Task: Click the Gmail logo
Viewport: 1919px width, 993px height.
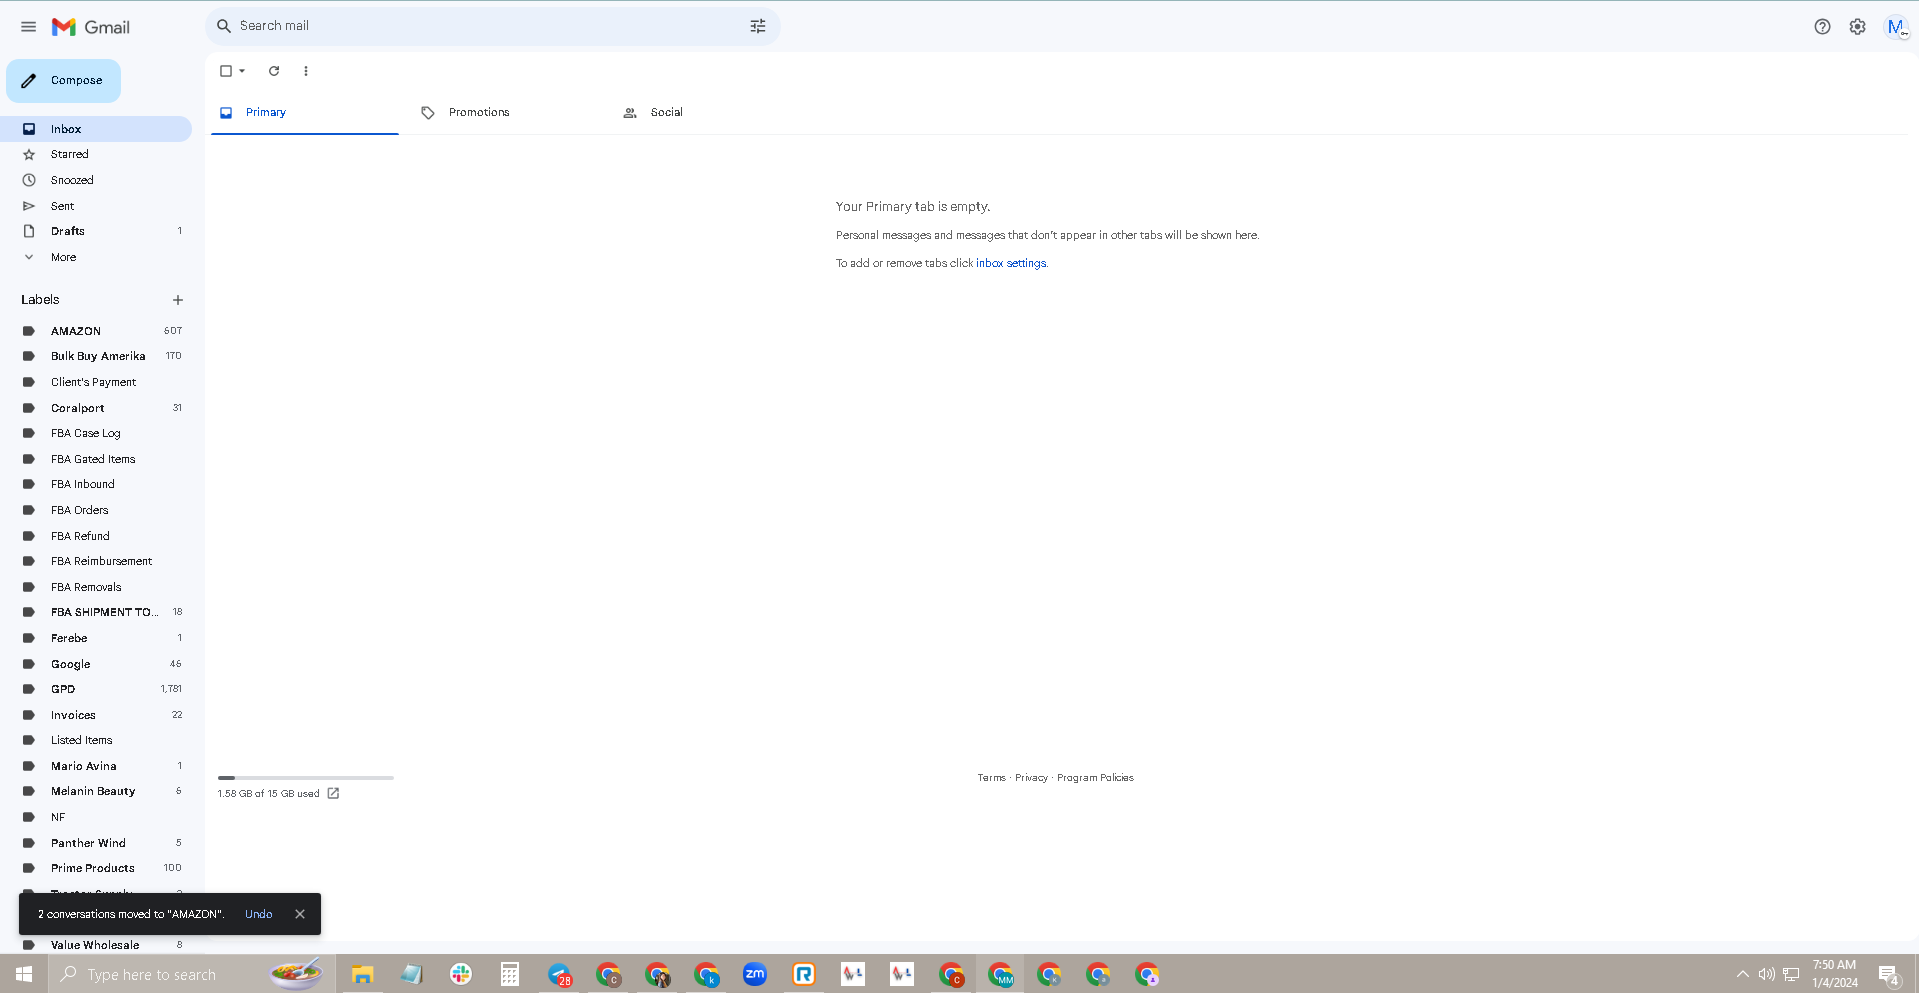Action: pyautogui.click(x=91, y=27)
